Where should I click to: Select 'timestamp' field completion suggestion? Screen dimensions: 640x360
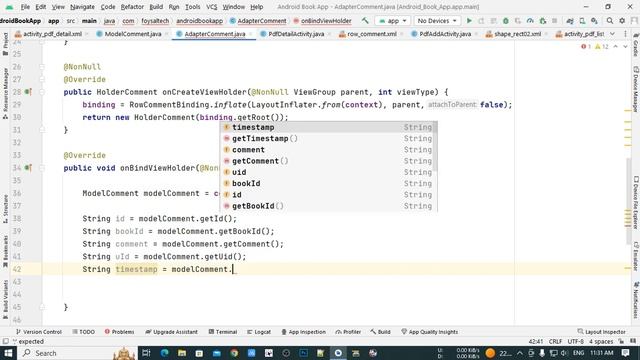tap(328, 127)
